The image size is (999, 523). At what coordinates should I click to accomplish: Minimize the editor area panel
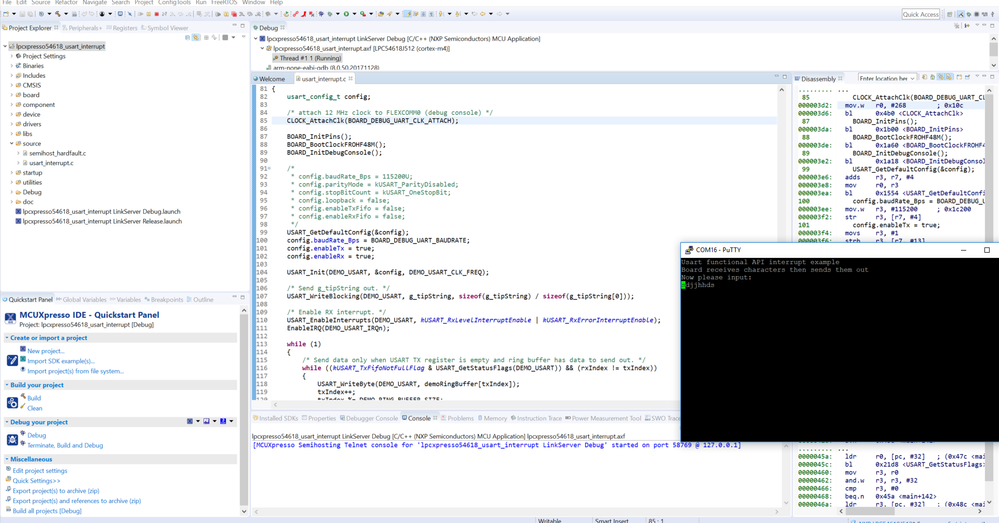click(776, 76)
